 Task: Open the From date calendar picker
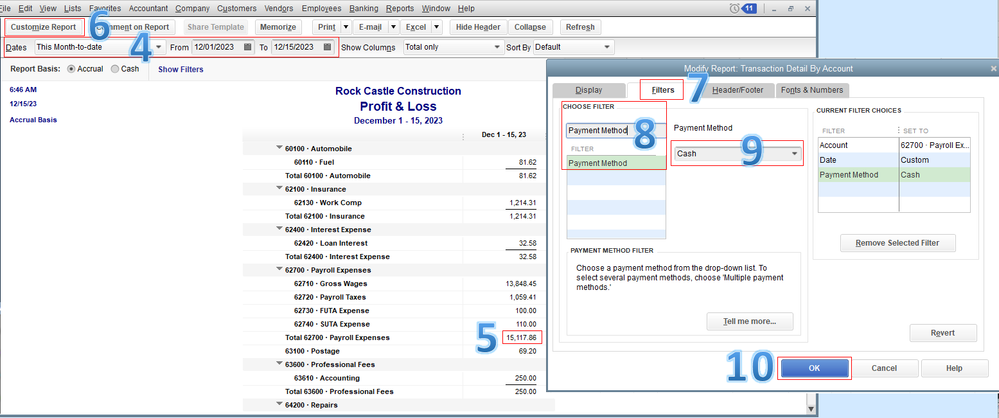pos(247,47)
